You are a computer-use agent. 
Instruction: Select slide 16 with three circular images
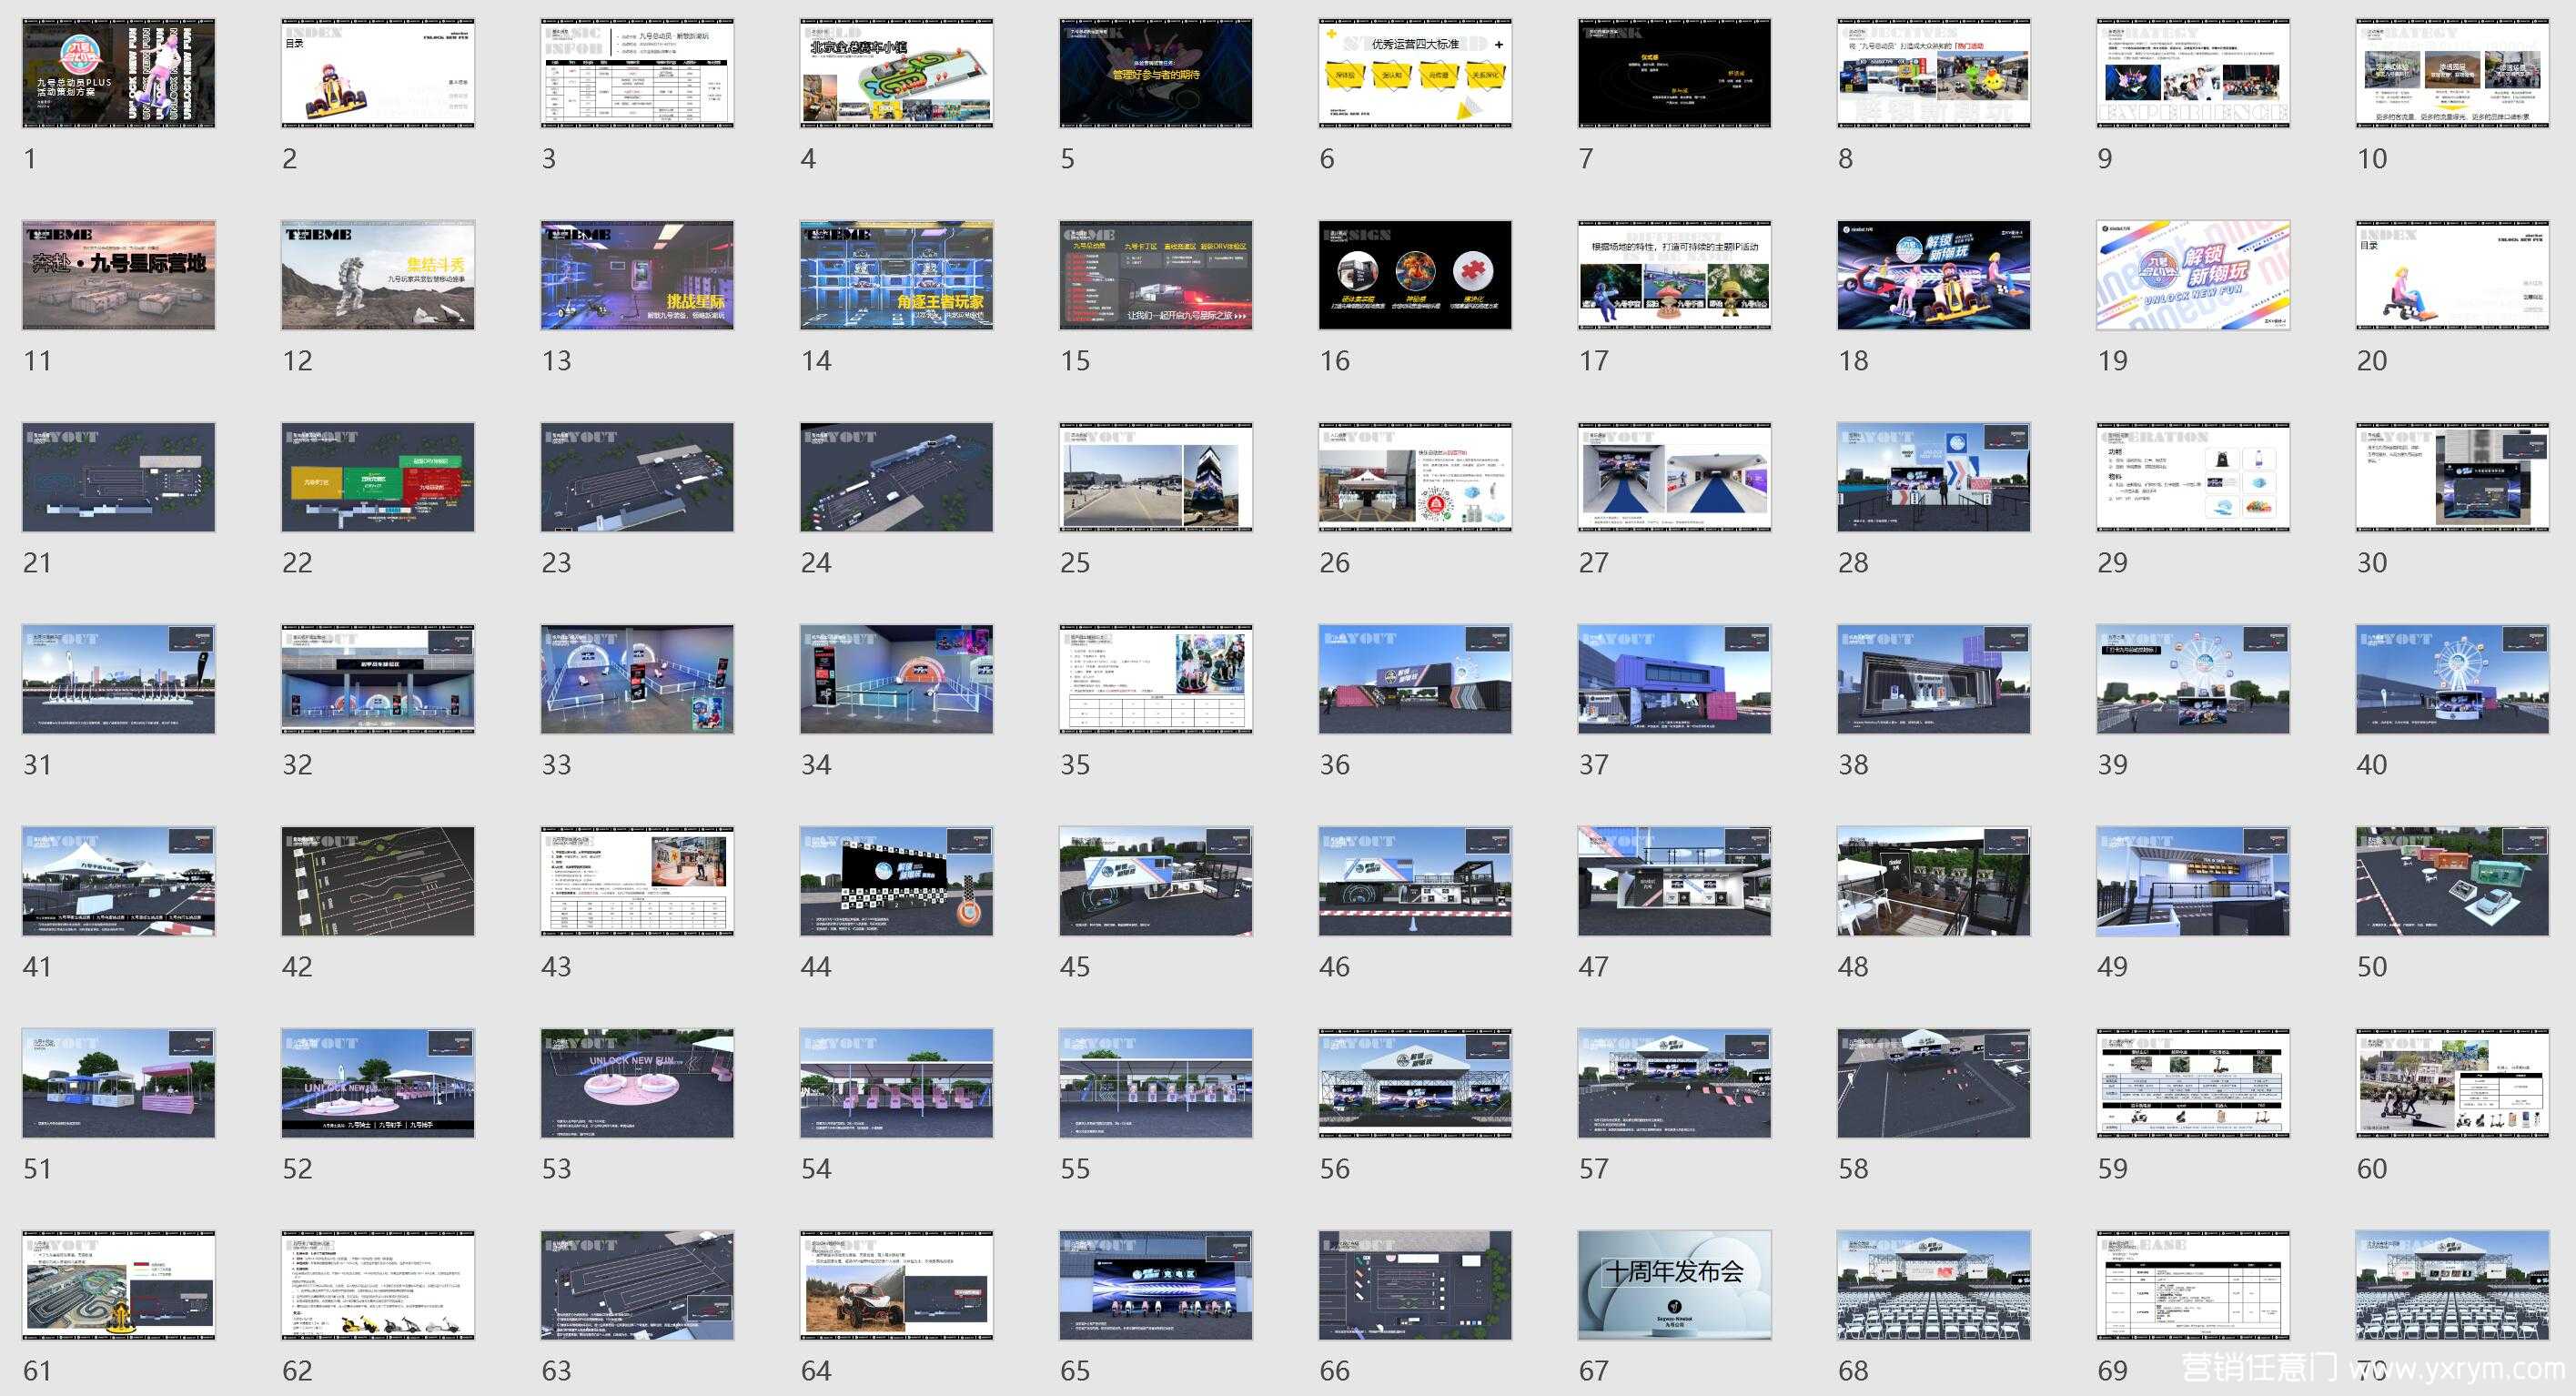click(x=1415, y=275)
